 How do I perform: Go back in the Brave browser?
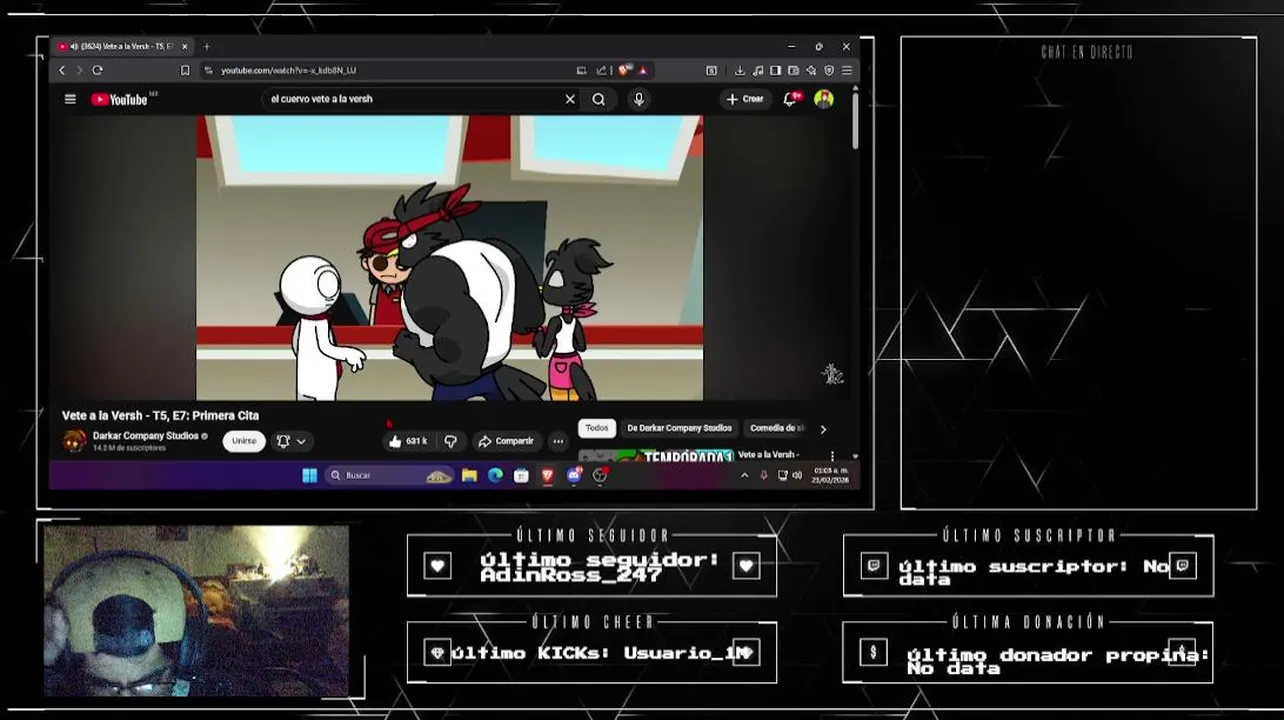(x=62, y=70)
